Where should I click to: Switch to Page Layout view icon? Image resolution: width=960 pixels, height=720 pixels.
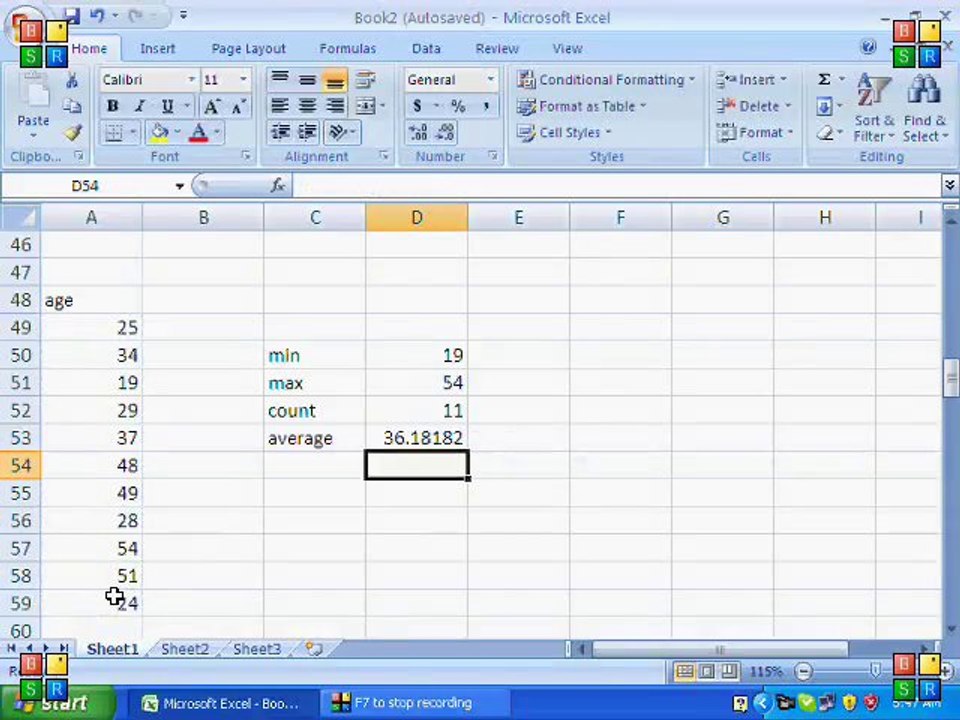click(x=707, y=672)
